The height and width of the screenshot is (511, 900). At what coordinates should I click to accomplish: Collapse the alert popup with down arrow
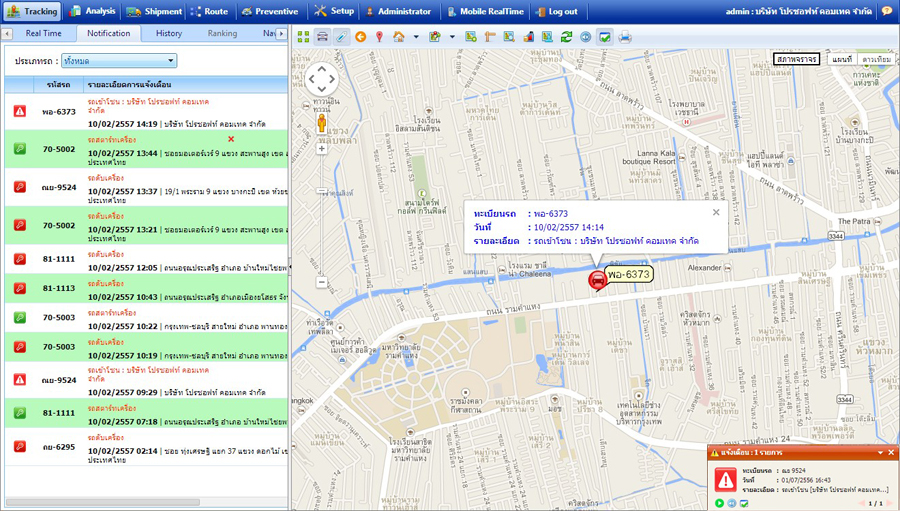pos(880,452)
